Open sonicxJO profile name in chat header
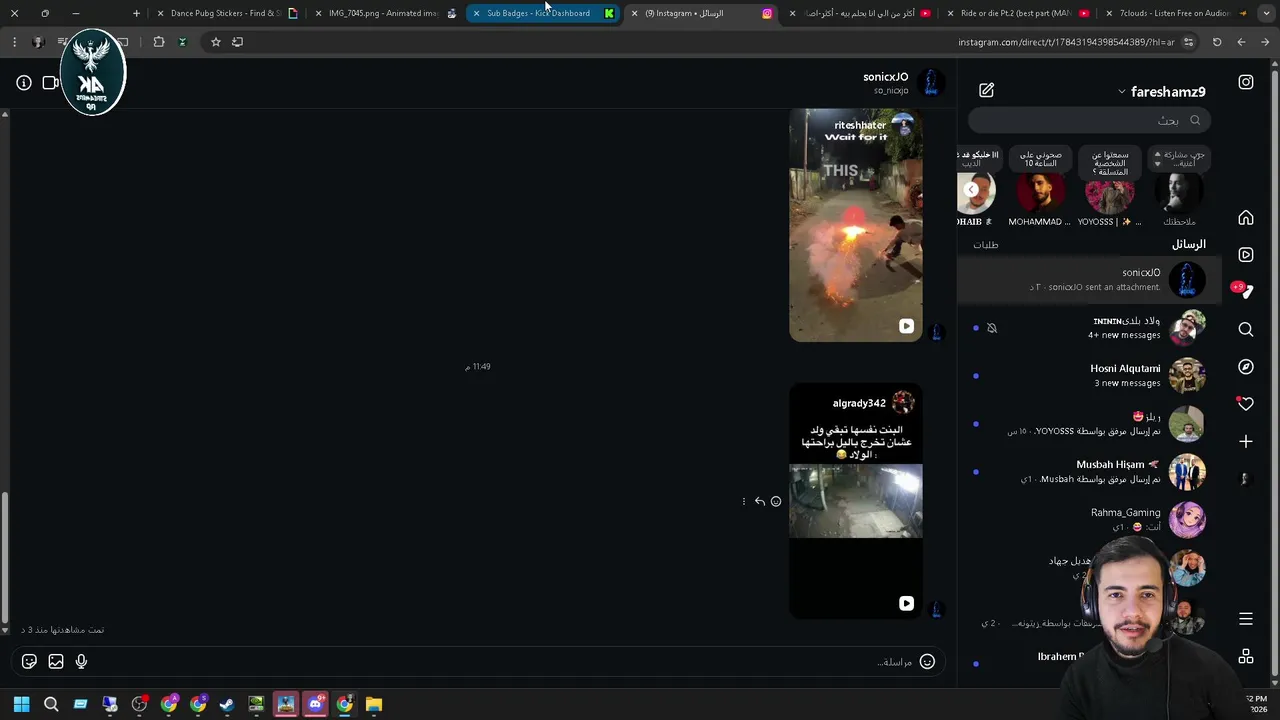 pyautogui.click(x=885, y=77)
